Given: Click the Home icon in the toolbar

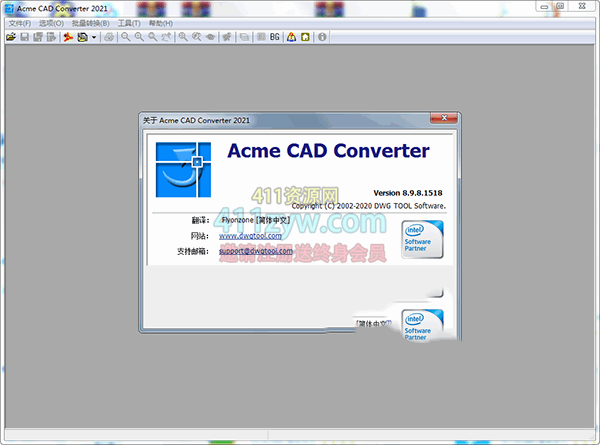Looking at the screenshot, I should point(306,37).
